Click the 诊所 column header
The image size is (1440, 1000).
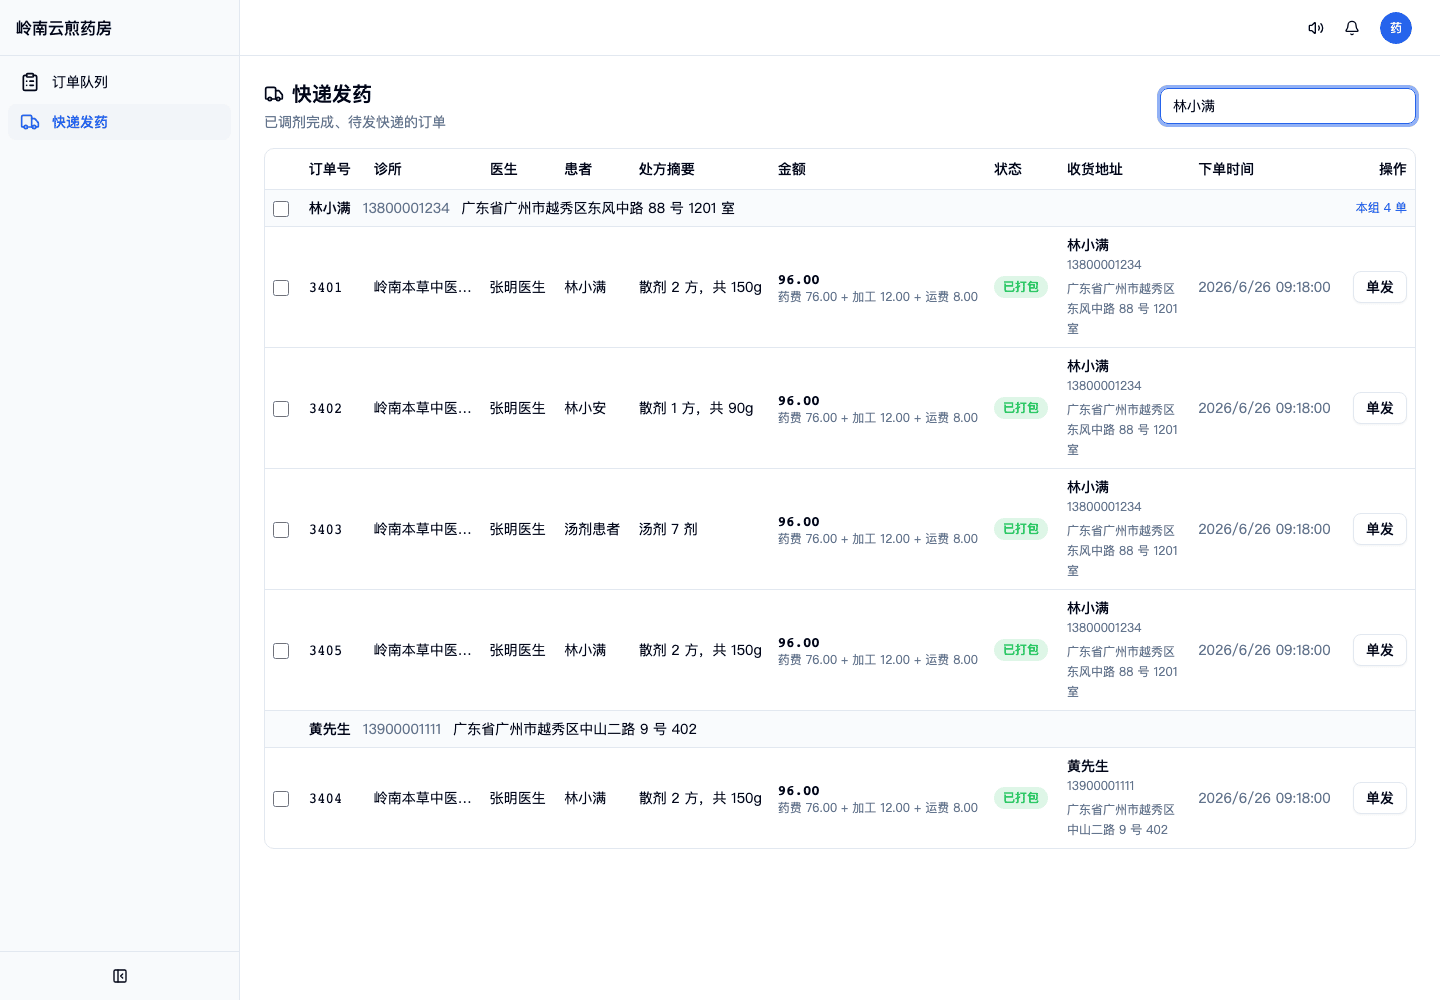click(388, 169)
